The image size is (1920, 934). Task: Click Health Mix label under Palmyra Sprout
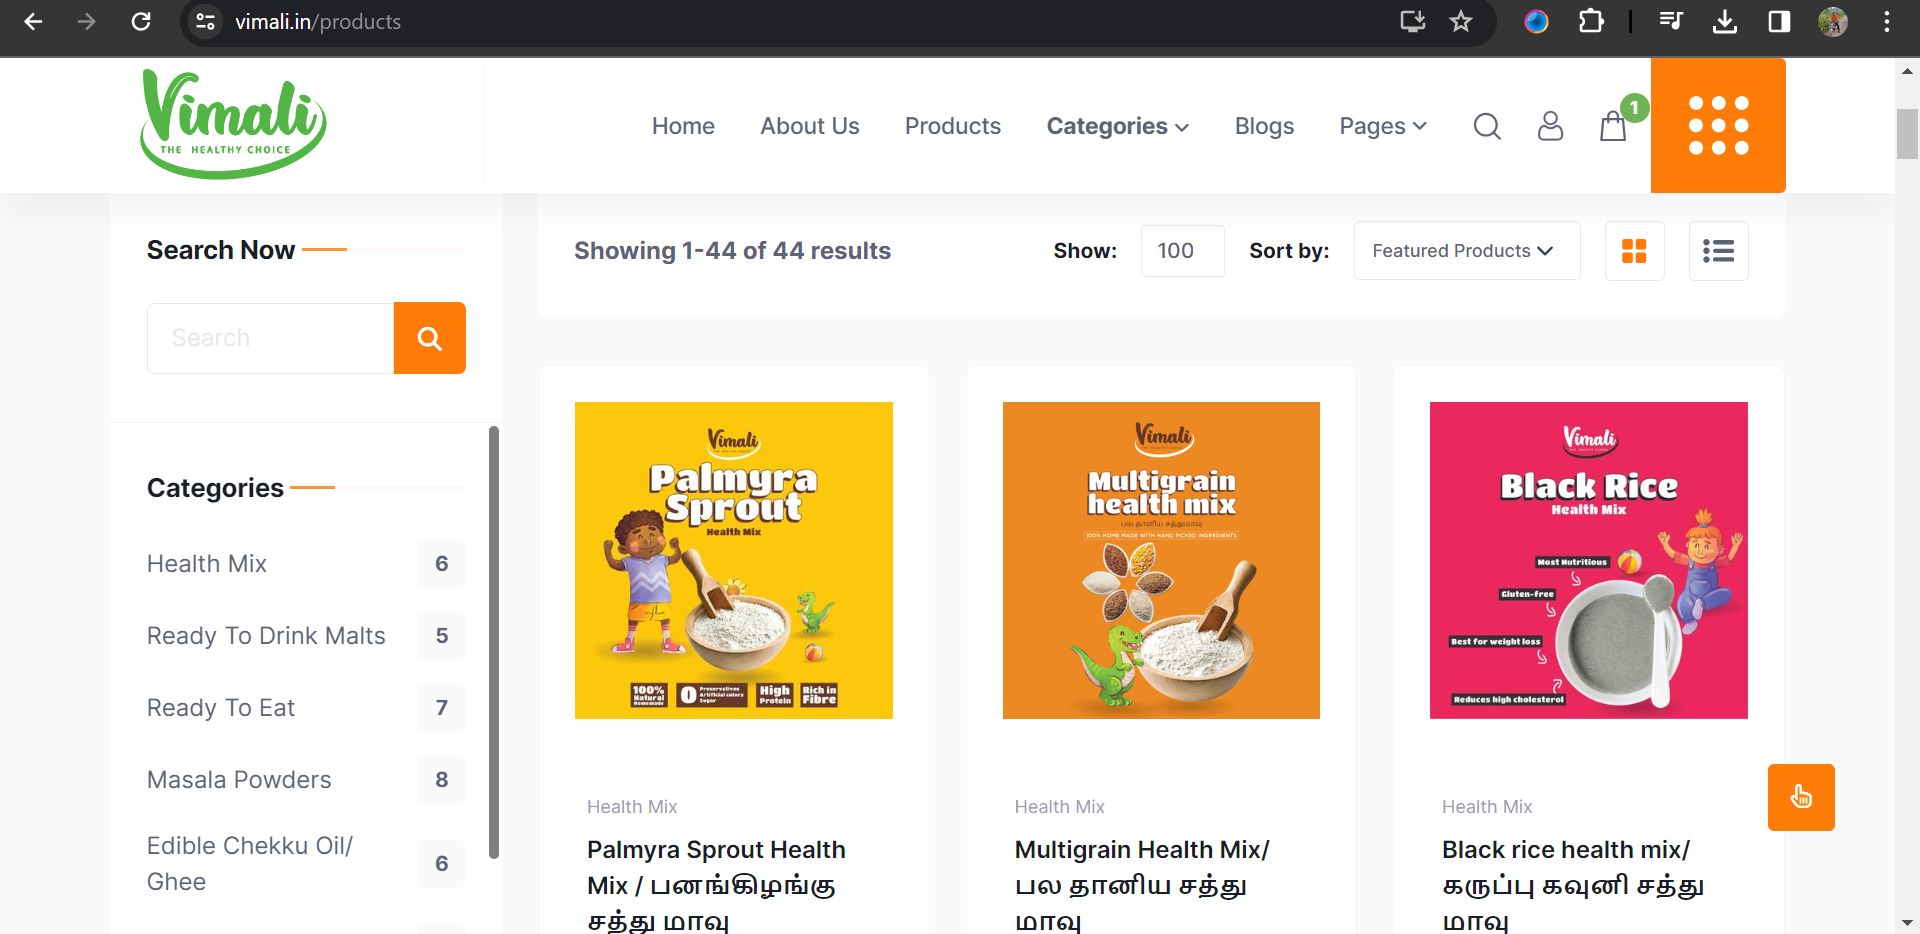[632, 807]
